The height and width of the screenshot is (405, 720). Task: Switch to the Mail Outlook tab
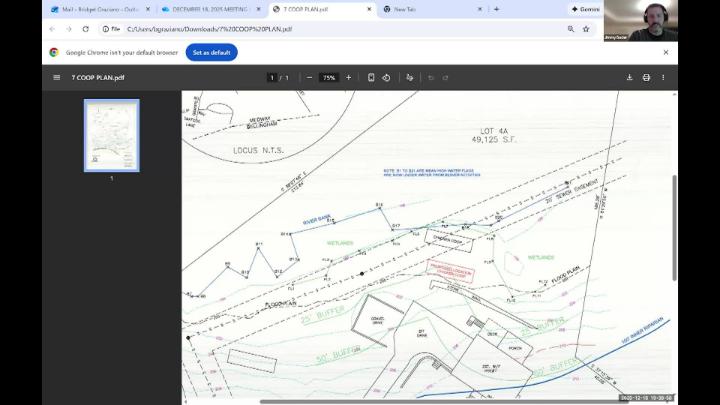[x=97, y=9]
